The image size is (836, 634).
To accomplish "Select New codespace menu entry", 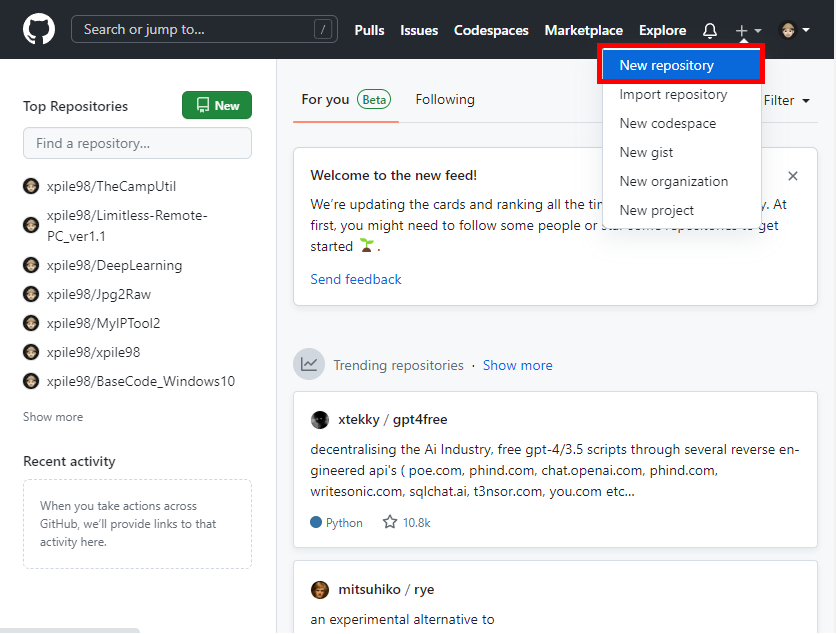I will [681, 123].
